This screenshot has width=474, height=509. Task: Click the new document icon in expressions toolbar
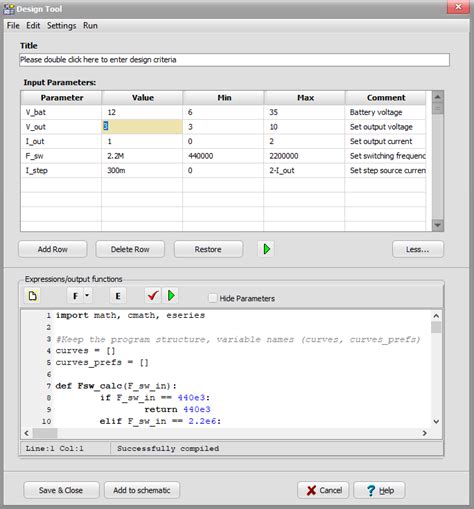click(33, 296)
